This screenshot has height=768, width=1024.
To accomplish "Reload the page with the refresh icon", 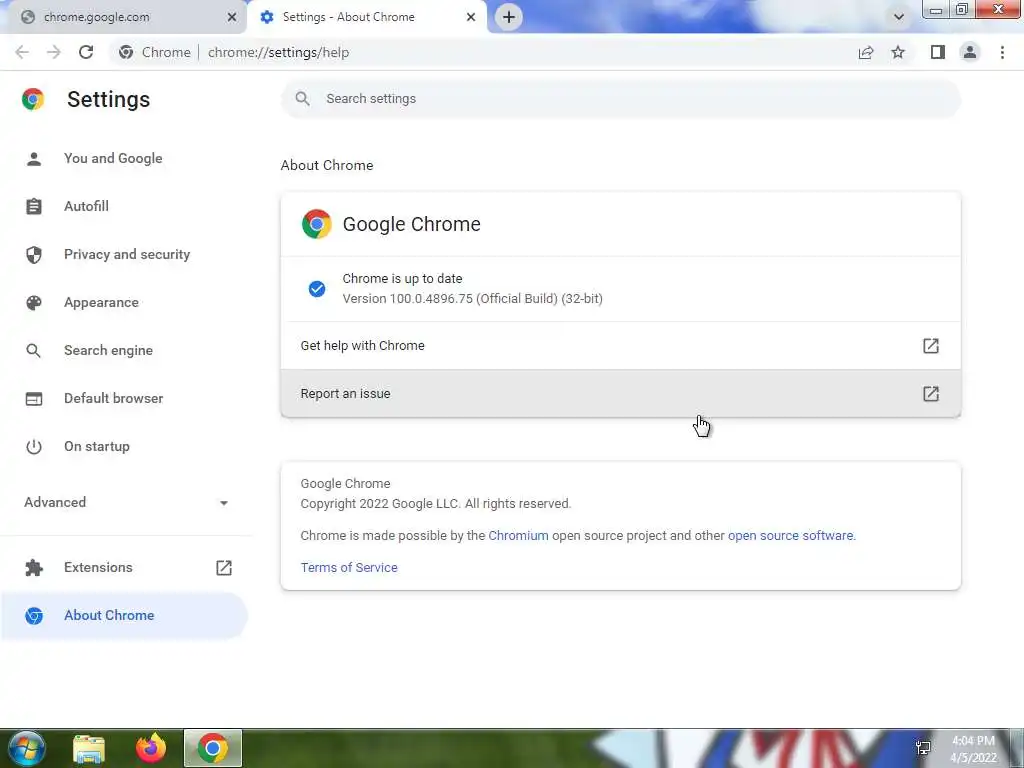I will click(86, 52).
